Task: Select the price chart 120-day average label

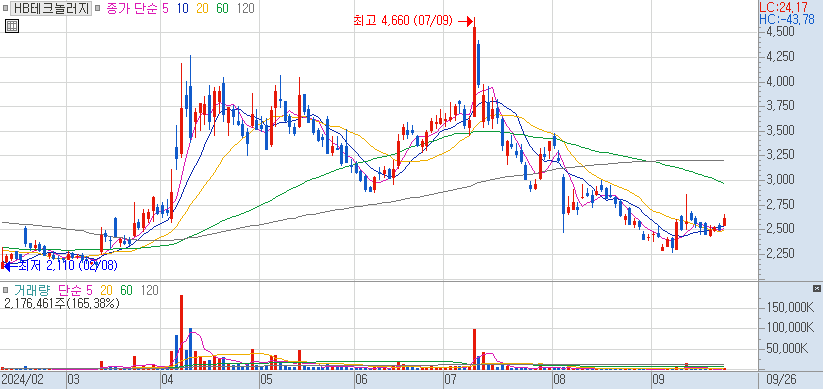Action: point(246,8)
